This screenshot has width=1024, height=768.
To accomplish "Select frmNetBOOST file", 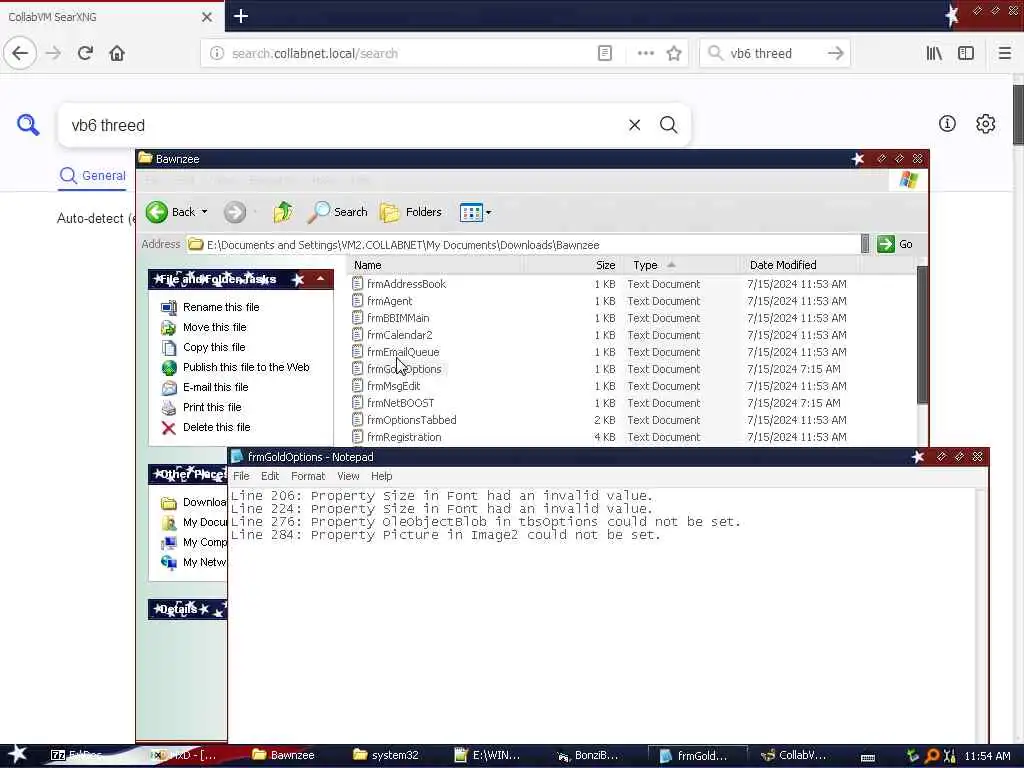I will [x=400, y=403].
